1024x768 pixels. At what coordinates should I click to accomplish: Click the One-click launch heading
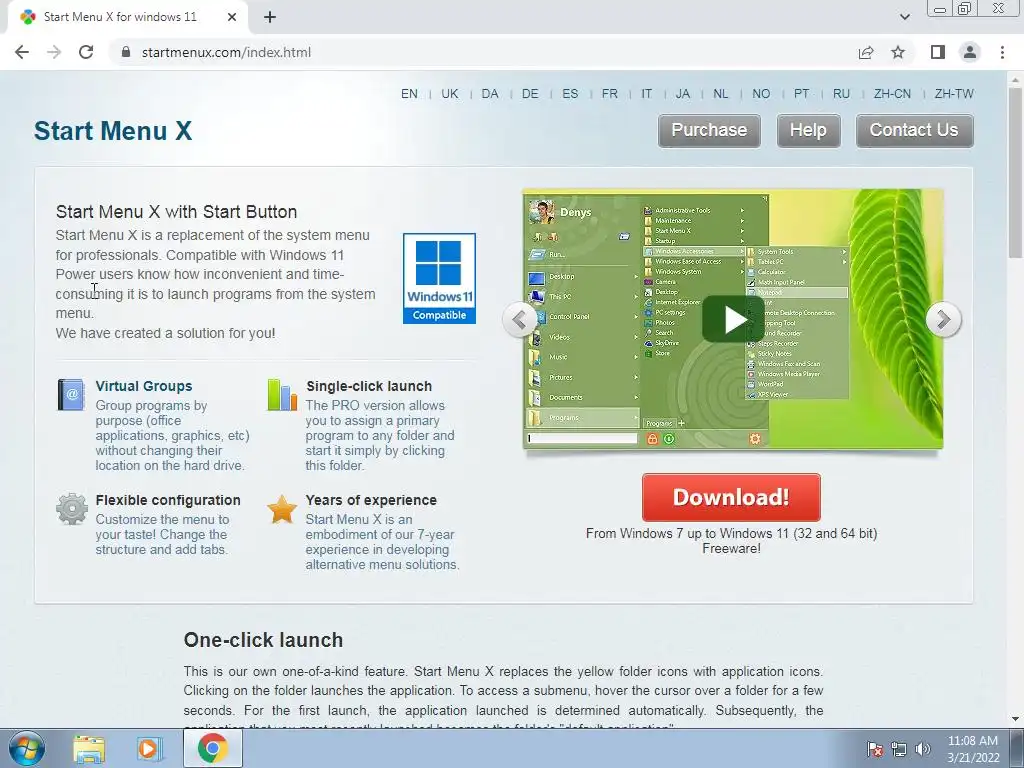263,640
